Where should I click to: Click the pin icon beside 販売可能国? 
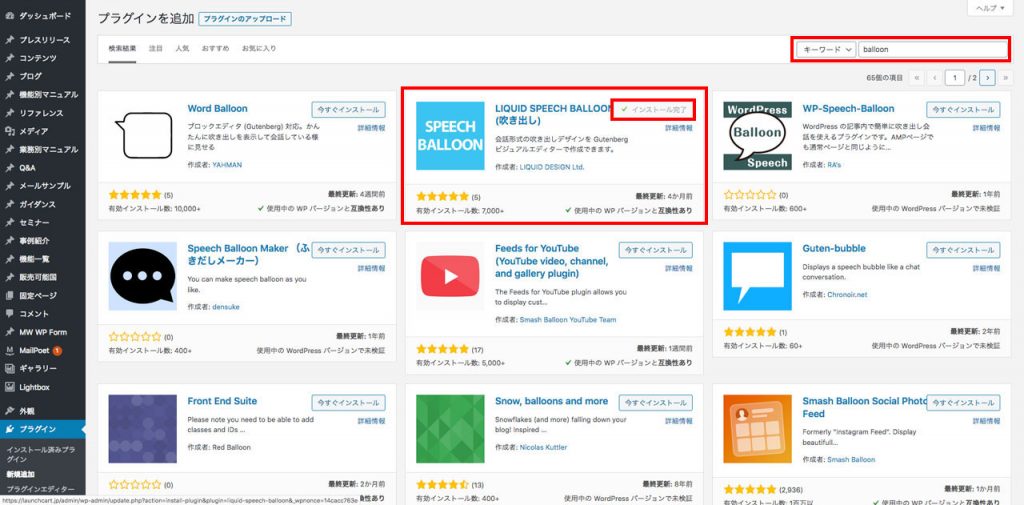(9, 277)
